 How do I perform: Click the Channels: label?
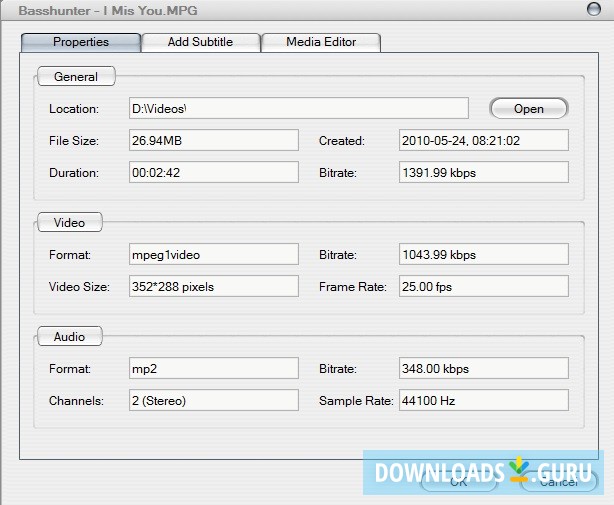click(76, 400)
